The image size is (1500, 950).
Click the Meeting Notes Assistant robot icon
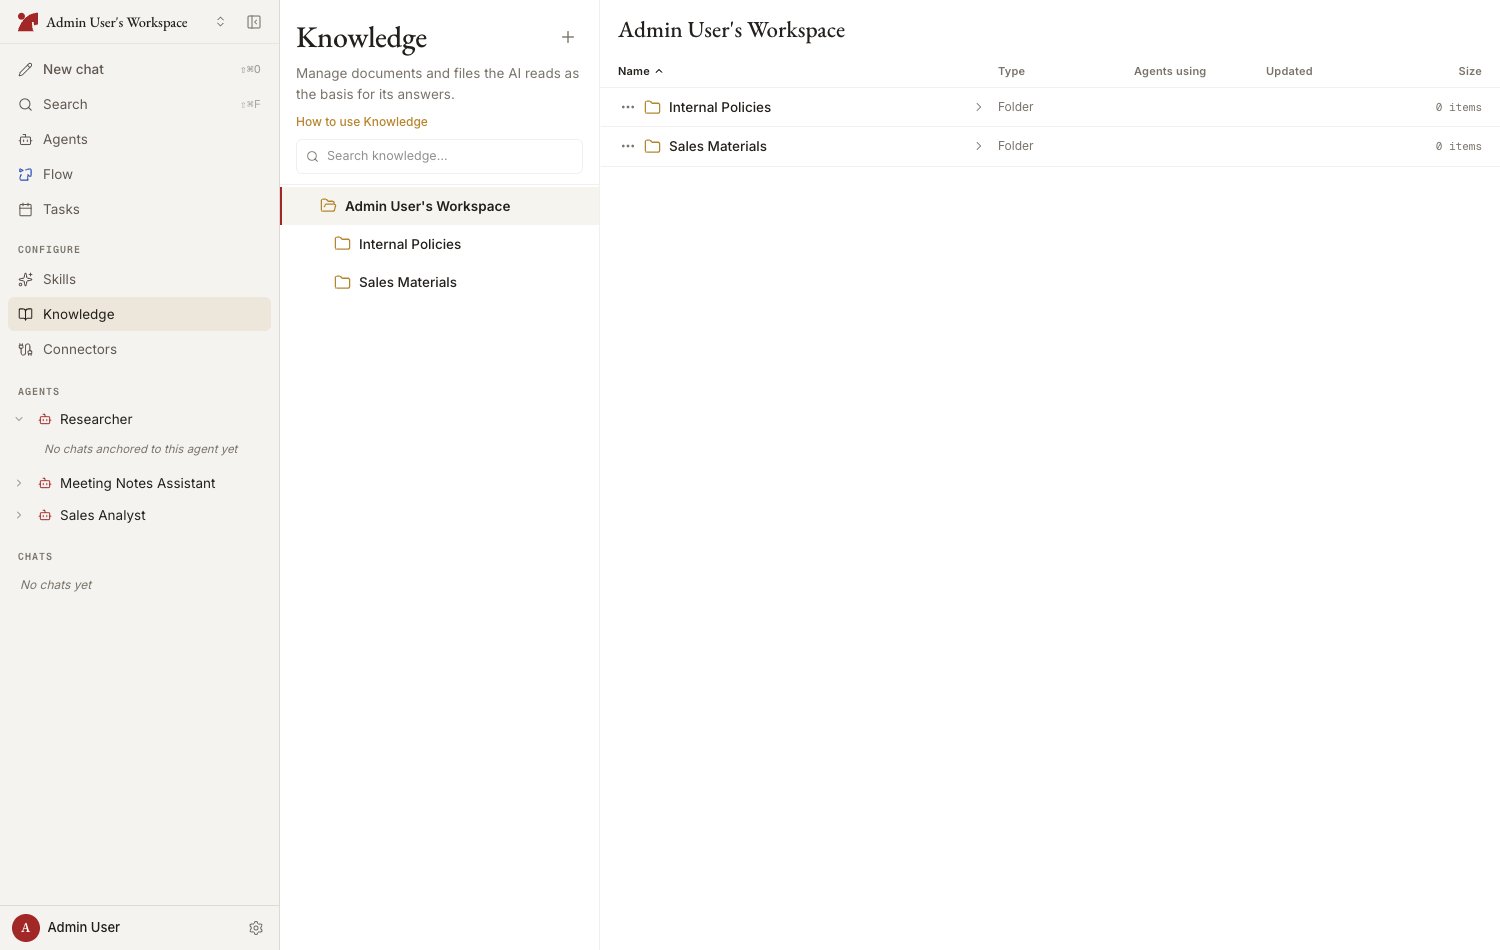pos(45,483)
